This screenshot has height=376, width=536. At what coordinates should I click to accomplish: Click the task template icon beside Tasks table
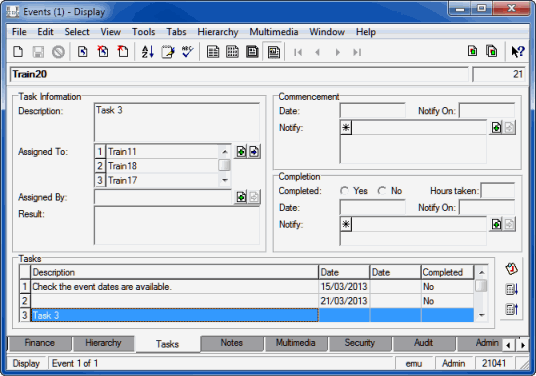(x=512, y=269)
